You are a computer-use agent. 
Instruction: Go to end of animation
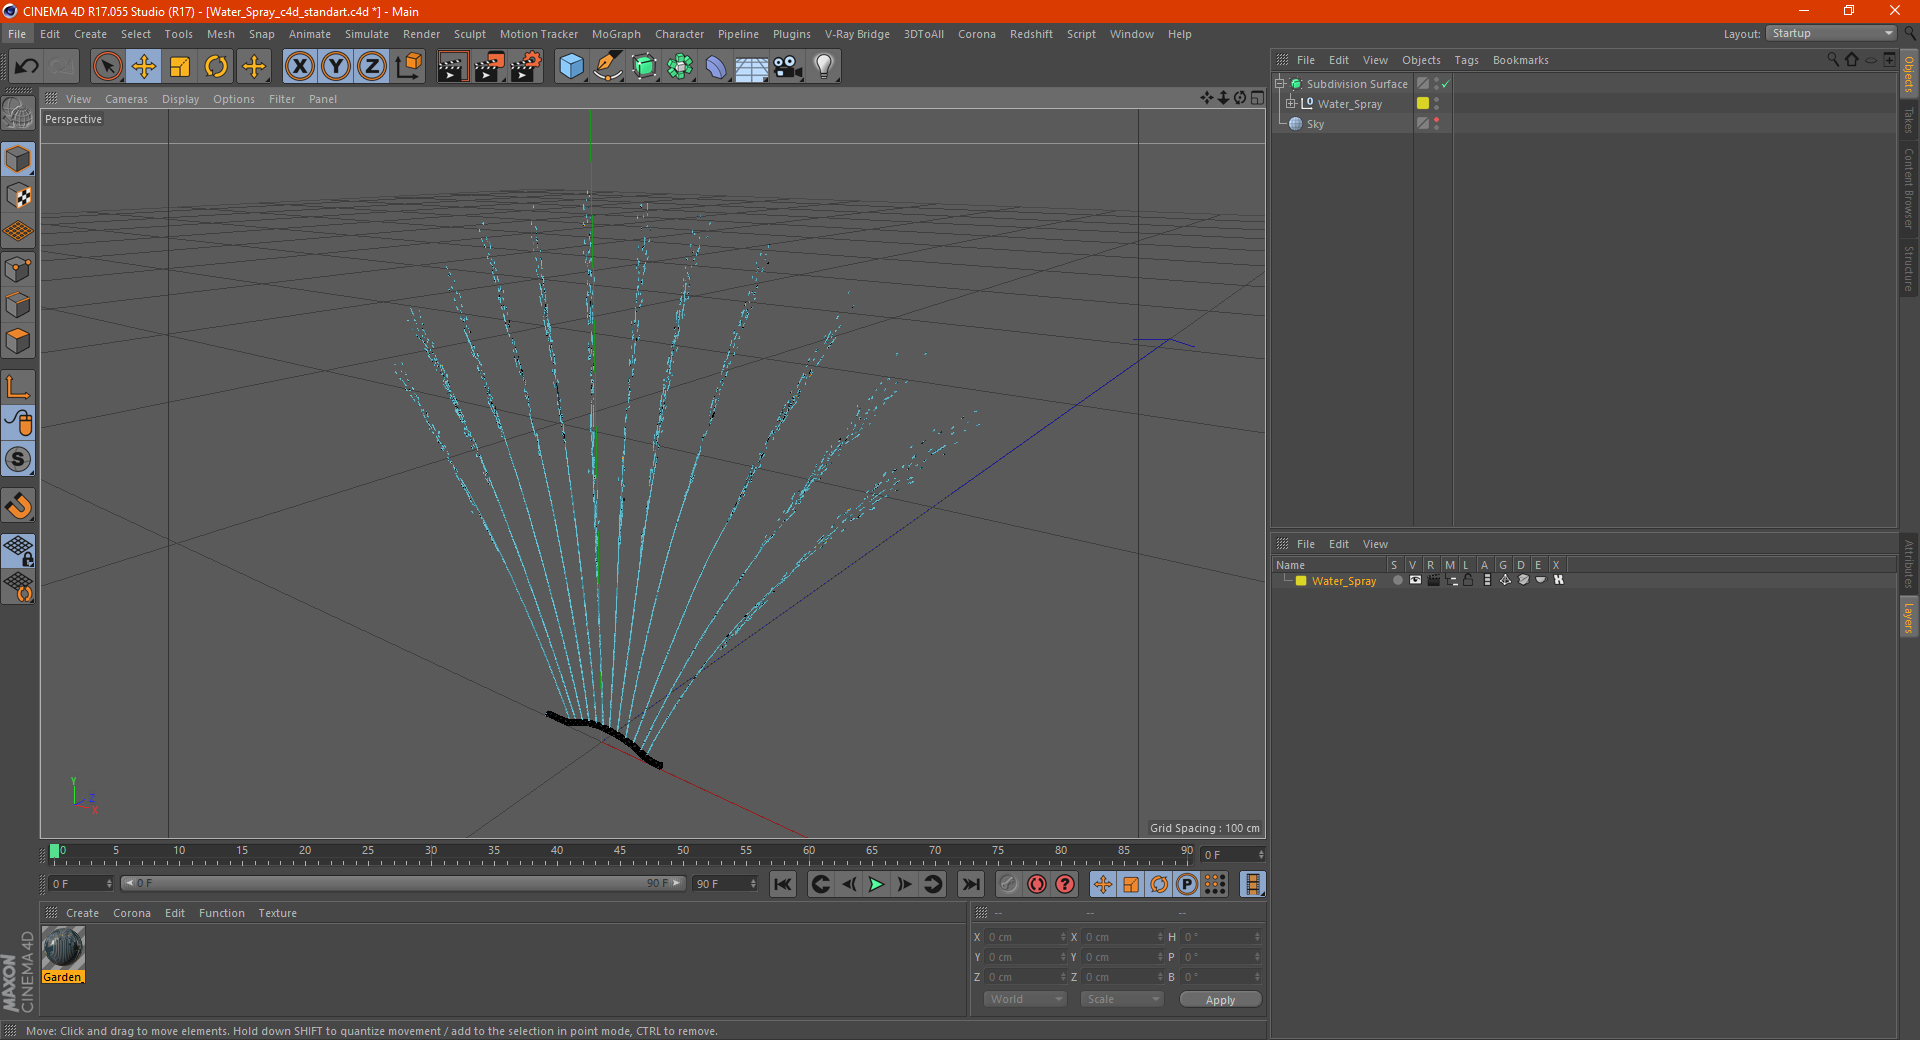(x=971, y=884)
